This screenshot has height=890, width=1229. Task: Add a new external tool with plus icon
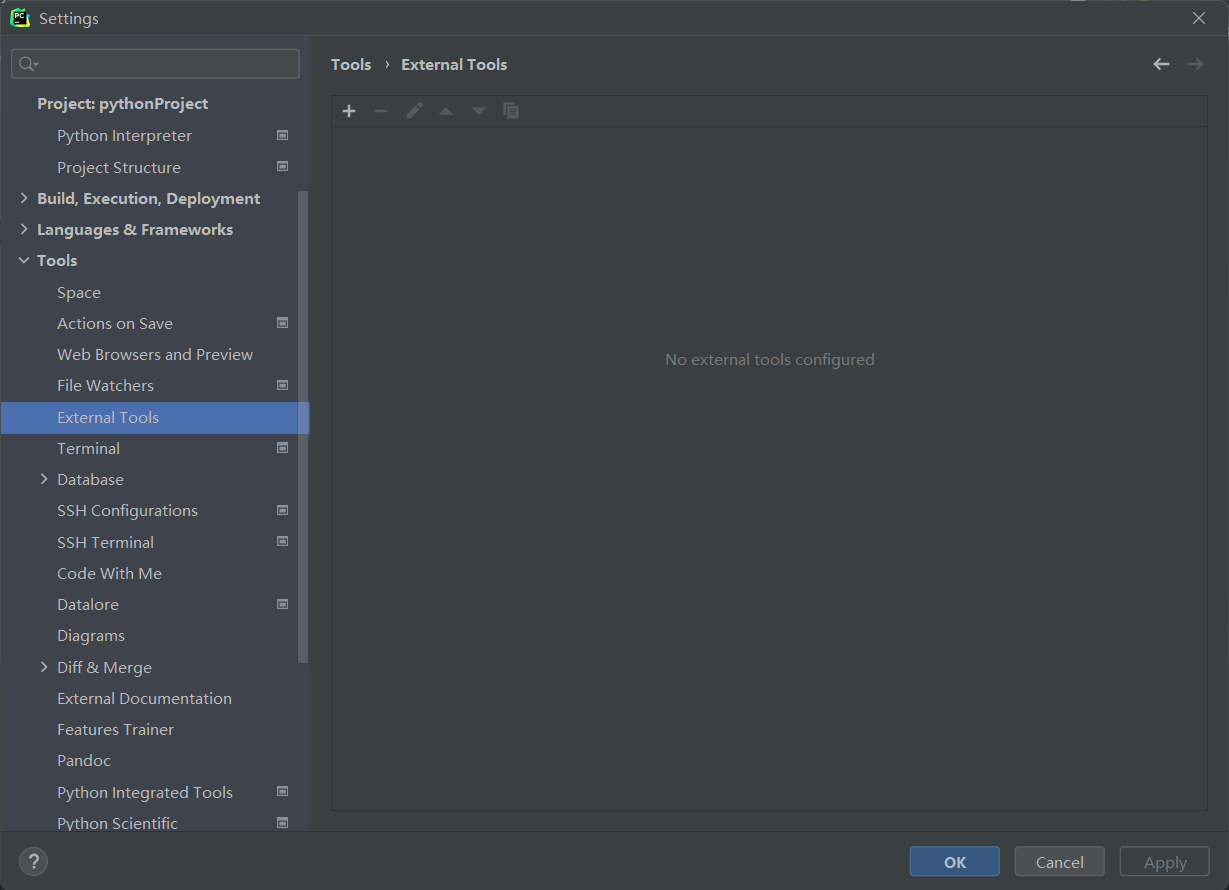[349, 111]
